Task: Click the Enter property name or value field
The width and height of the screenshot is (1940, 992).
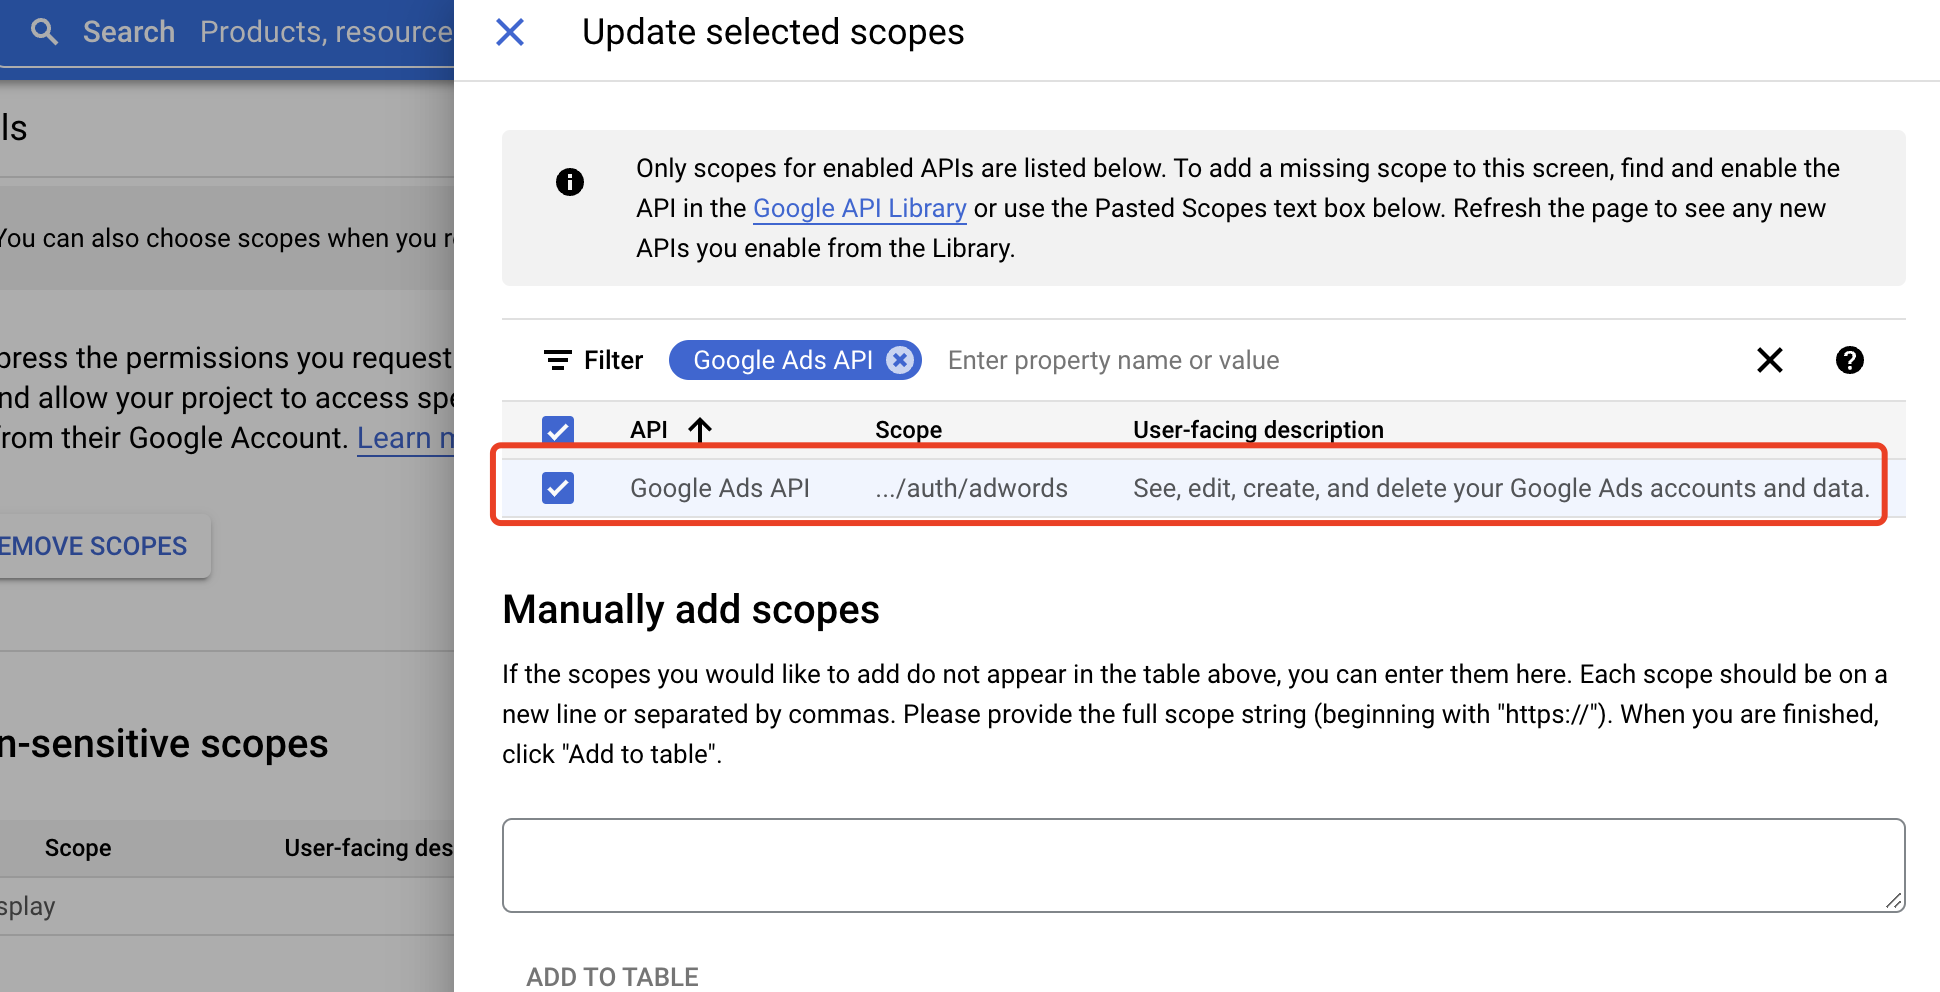Action: pyautogui.click(x=1113, y=360)
